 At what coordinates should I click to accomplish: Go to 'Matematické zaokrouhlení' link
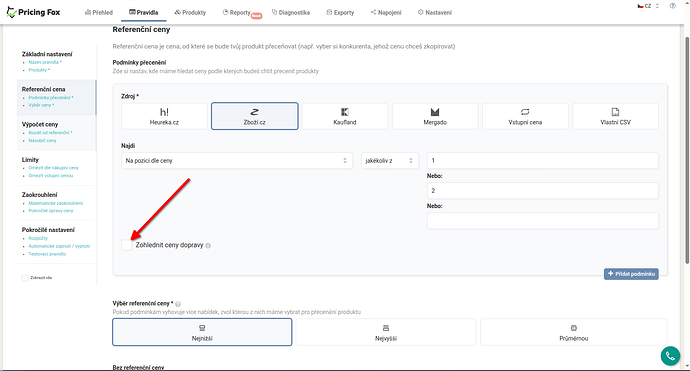[x=55, y=203]
